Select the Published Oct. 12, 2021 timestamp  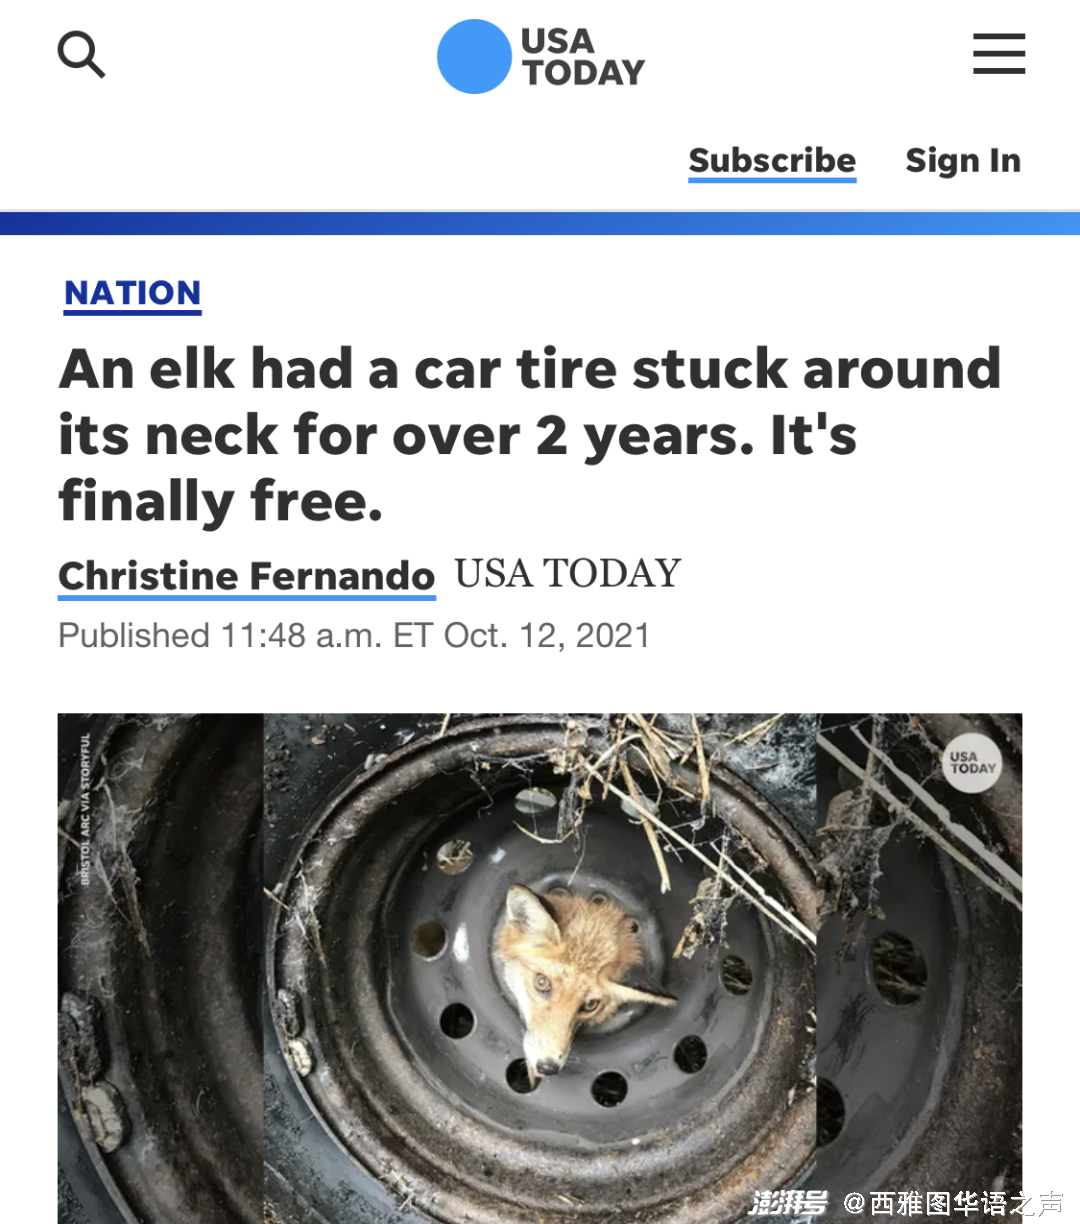354,636
